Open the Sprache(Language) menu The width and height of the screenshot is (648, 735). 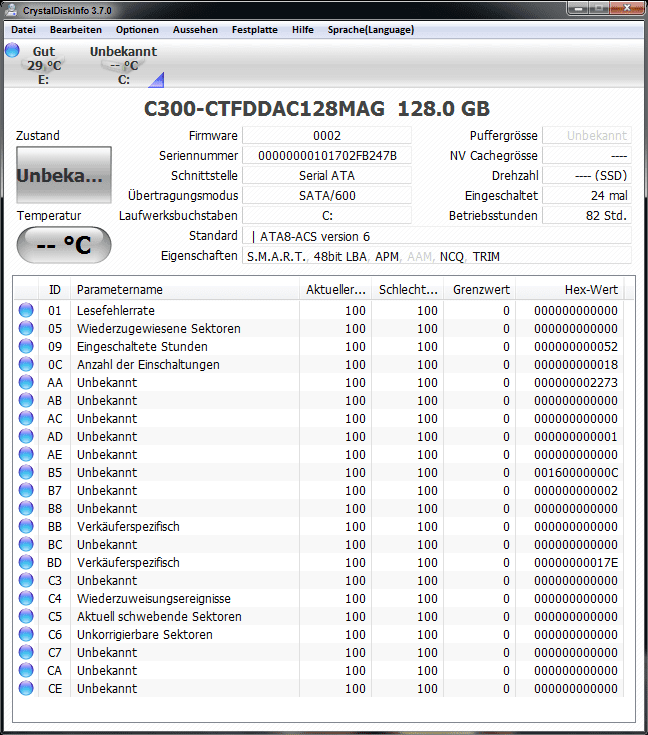pyautogui.click(x=370, y=30)
